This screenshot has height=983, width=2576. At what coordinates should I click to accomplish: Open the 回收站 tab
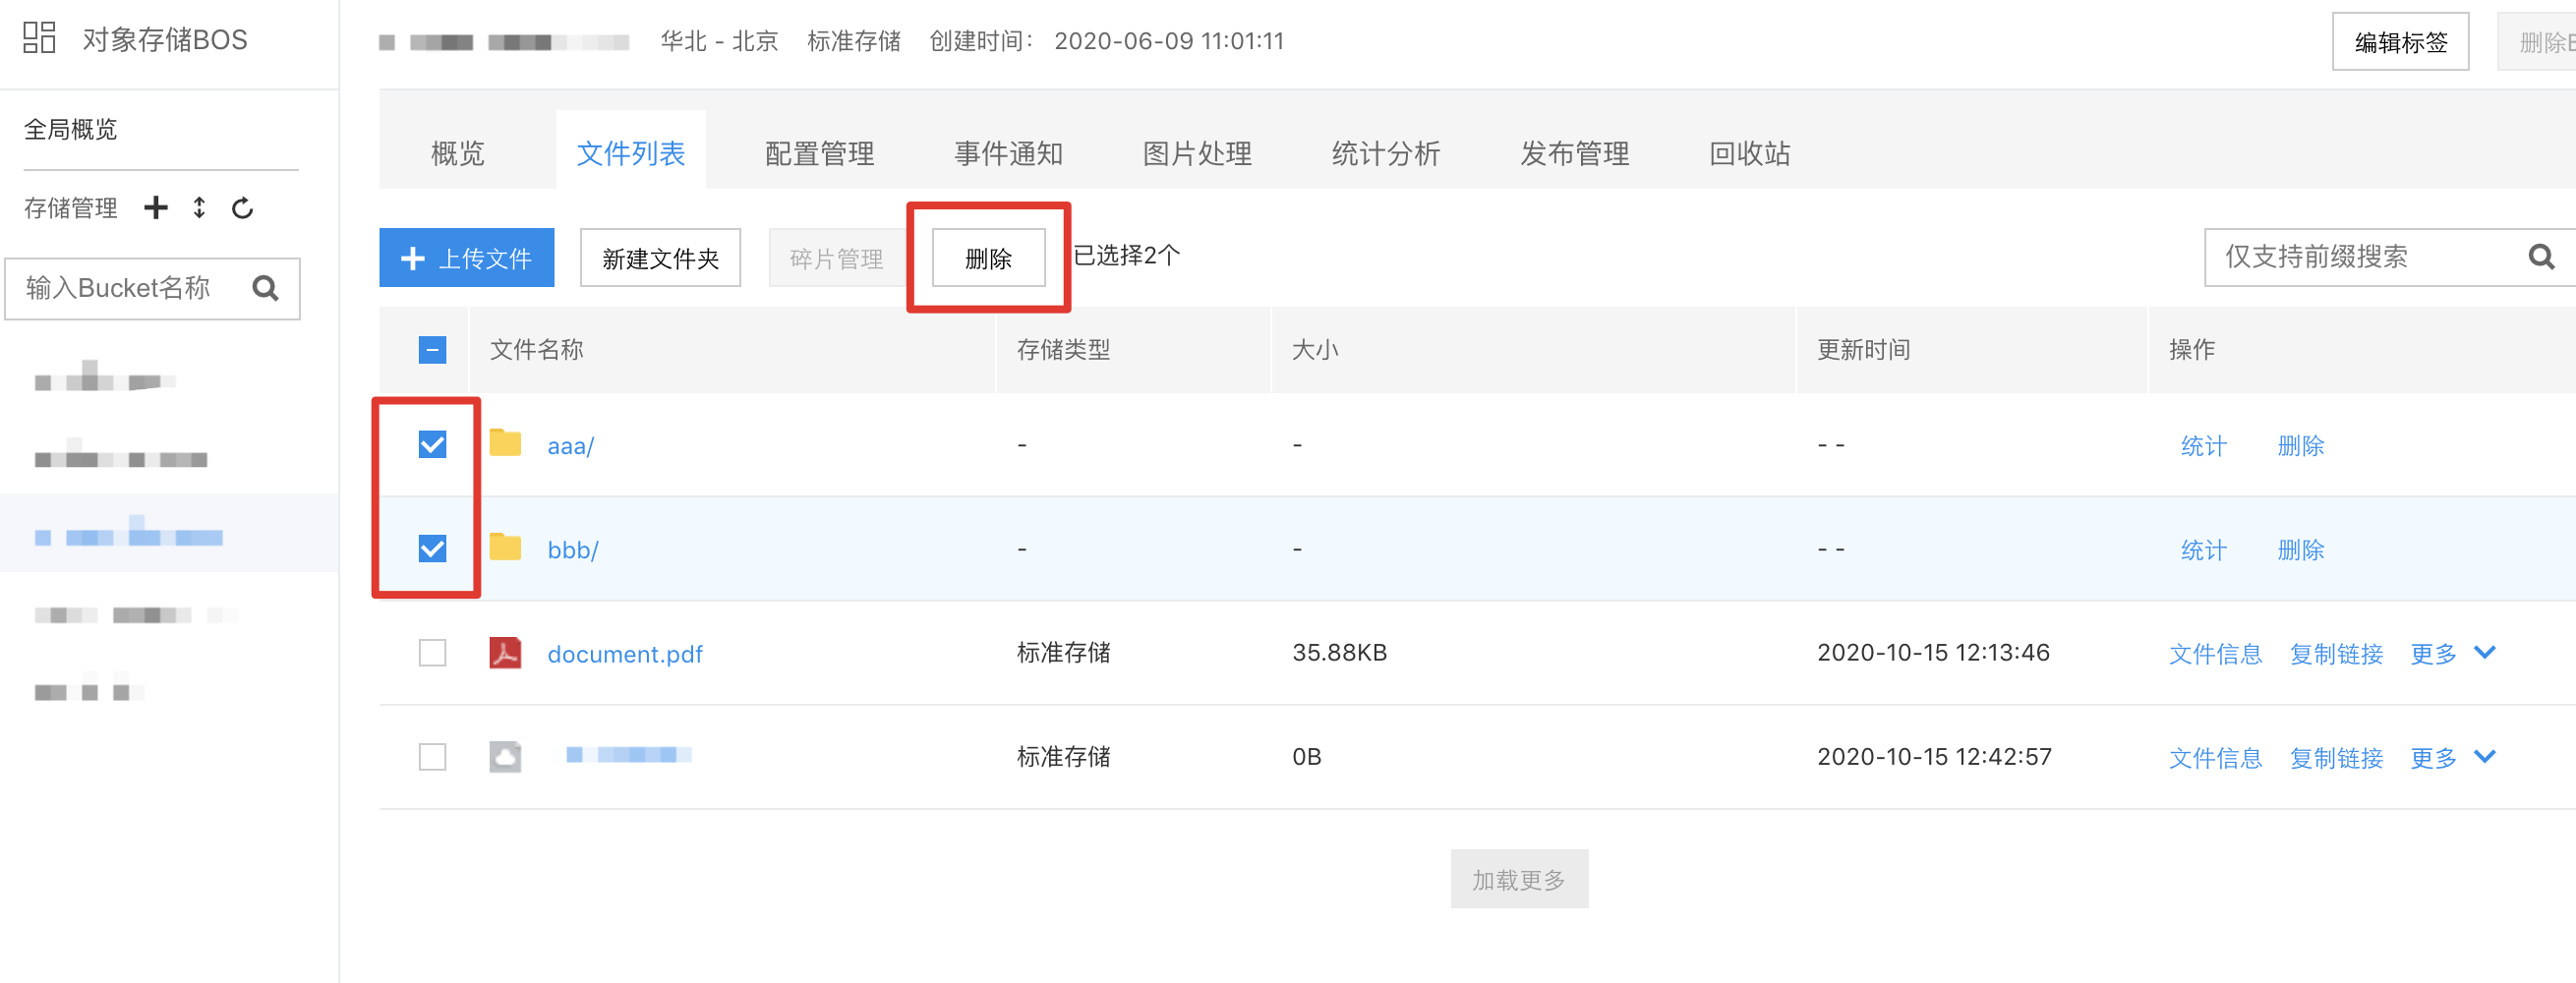pyautogui.click(x=1750, y=153)
